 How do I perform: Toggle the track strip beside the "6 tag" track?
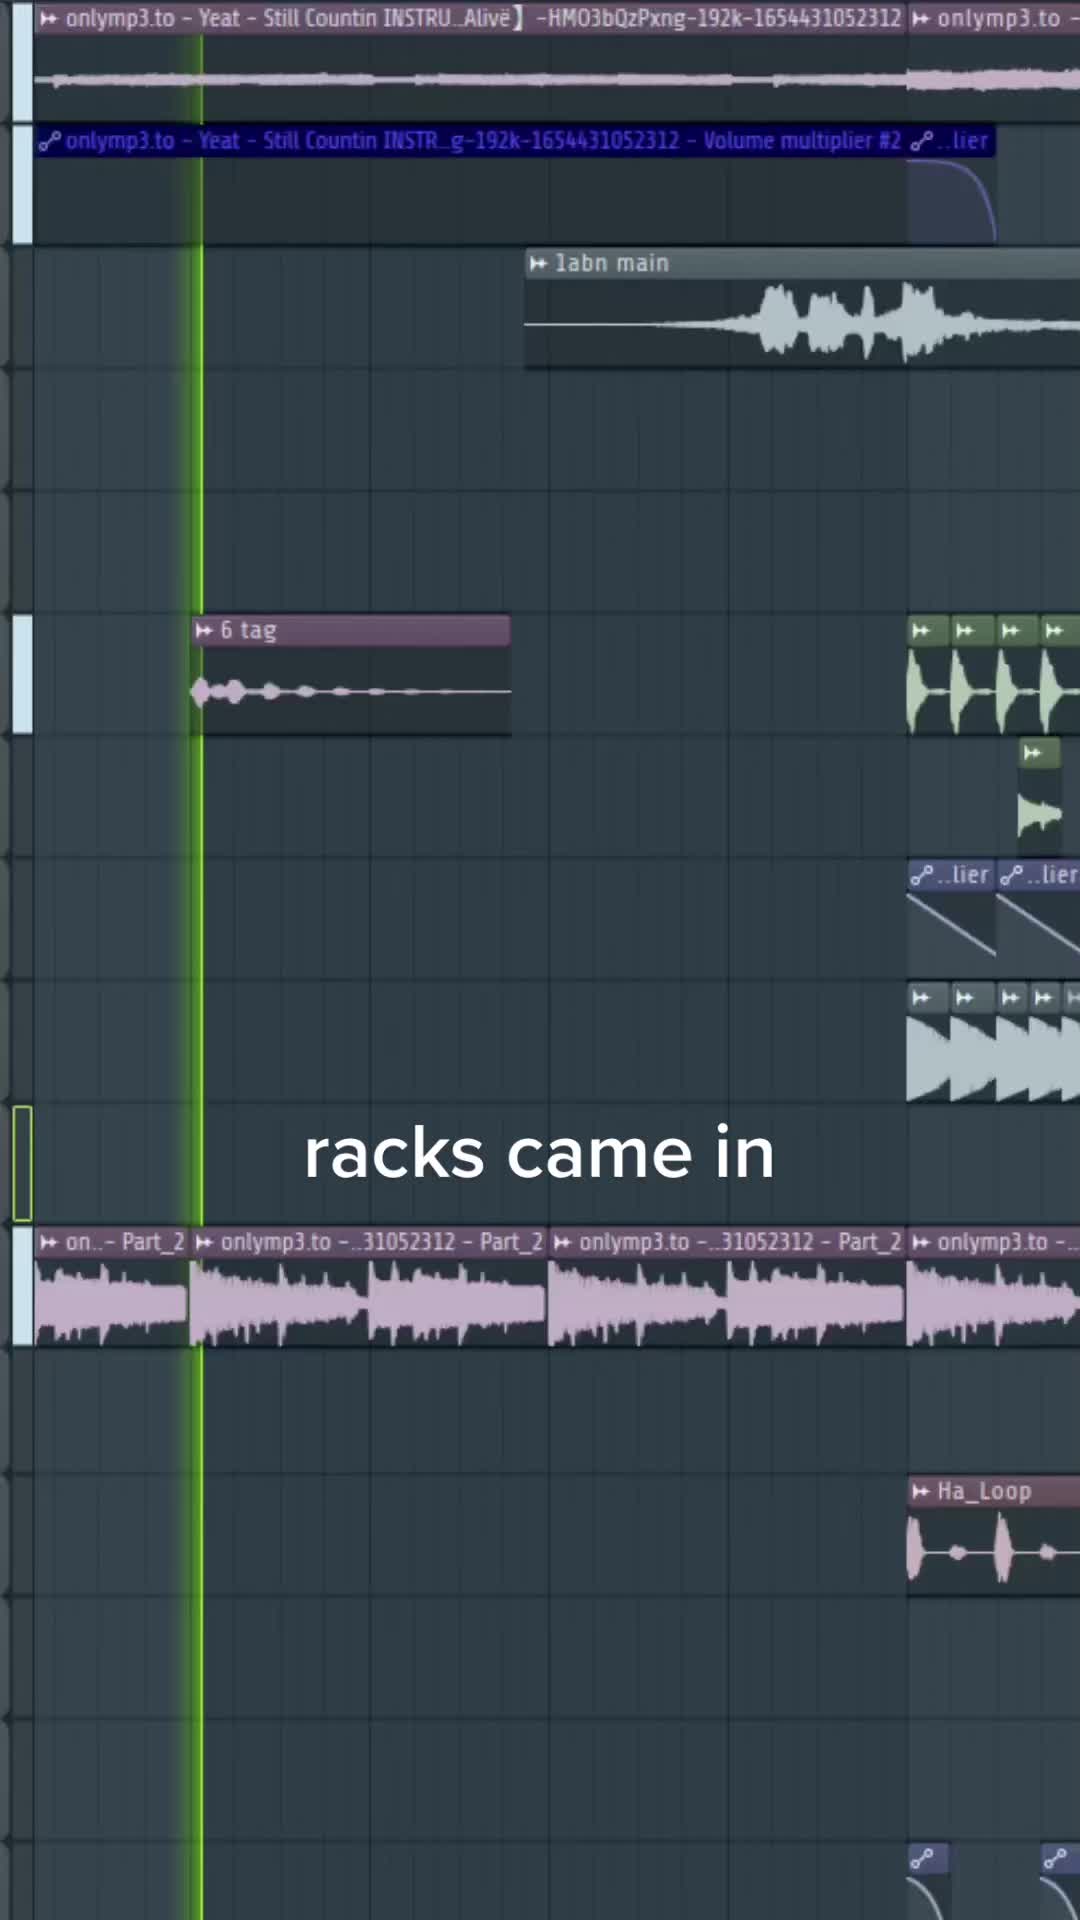(x=22, y=674)
